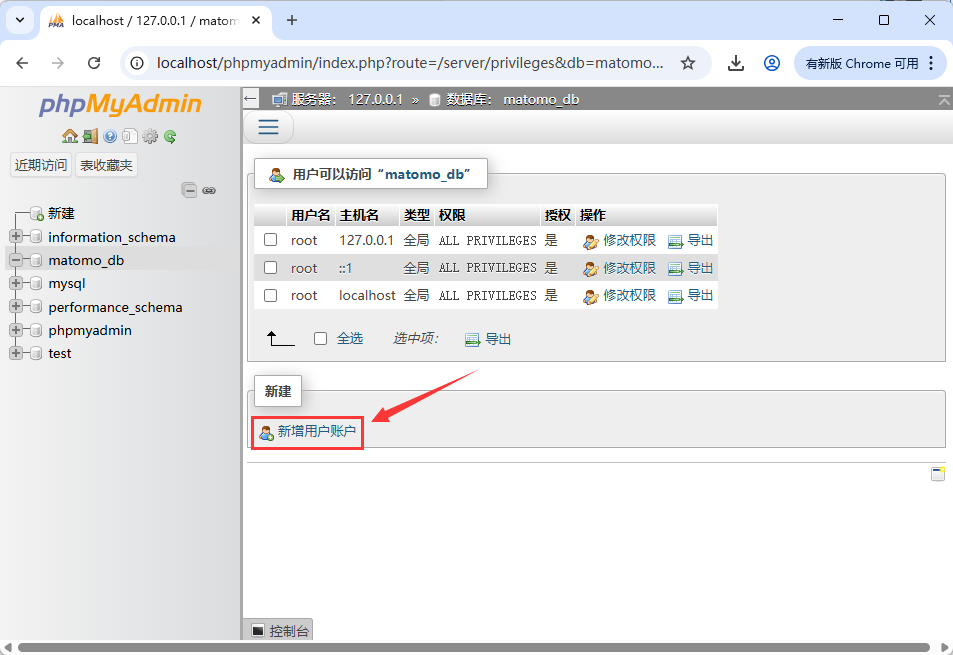Viewport: 953px width, 655px height.
Task: Expand the mysql database
Action: 16,283
